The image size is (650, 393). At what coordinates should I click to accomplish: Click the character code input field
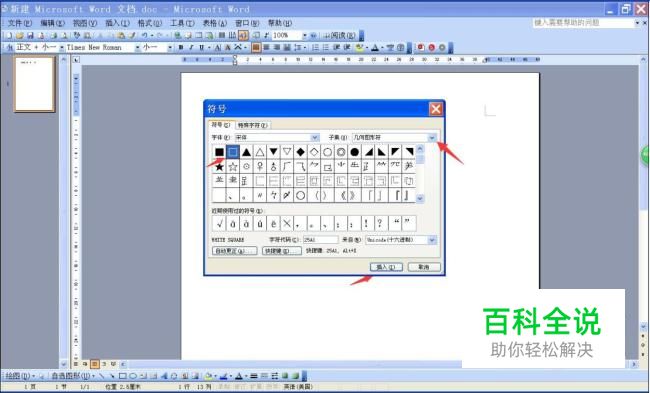click(x=320, y=240)
